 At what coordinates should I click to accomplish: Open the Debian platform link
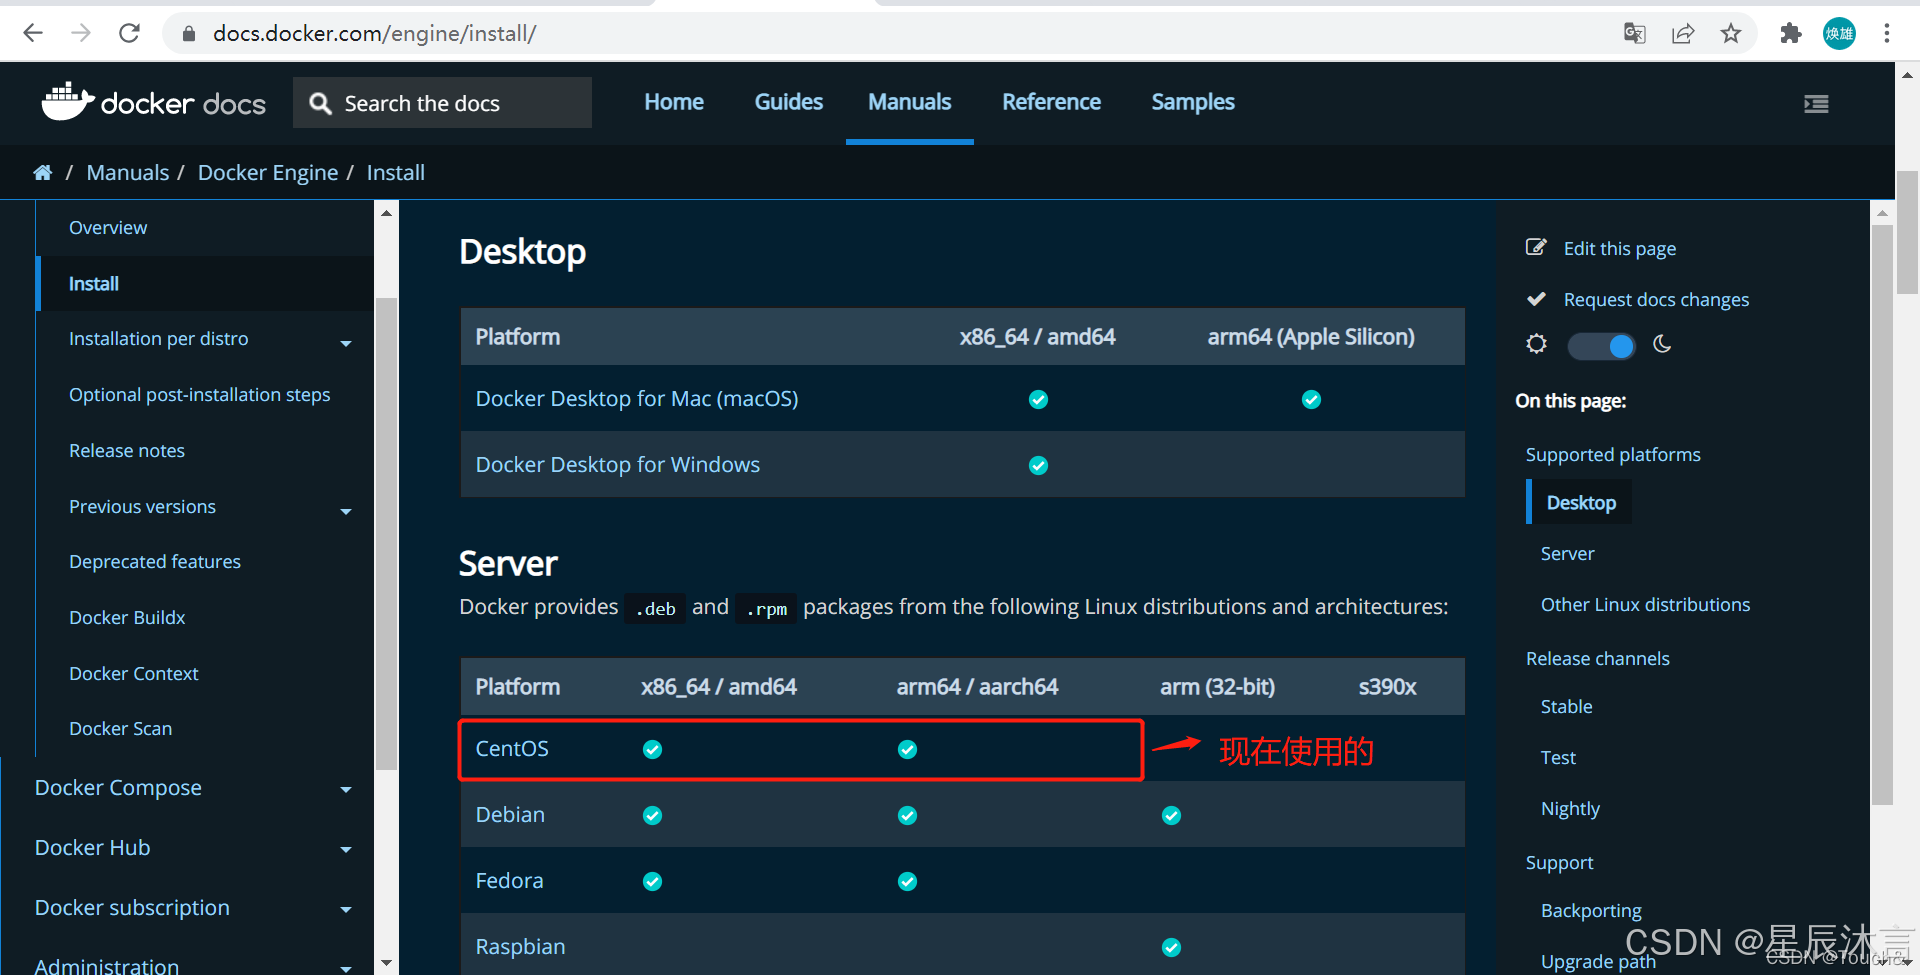tap(510, 815)
